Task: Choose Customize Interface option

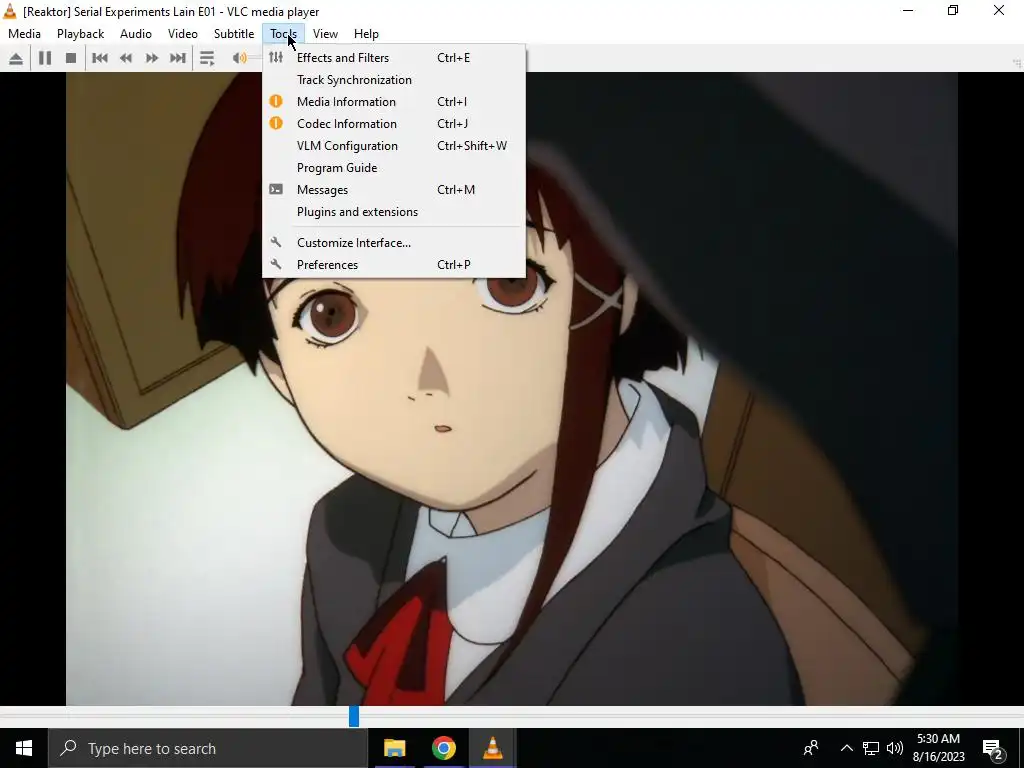Action: point(394,243)
